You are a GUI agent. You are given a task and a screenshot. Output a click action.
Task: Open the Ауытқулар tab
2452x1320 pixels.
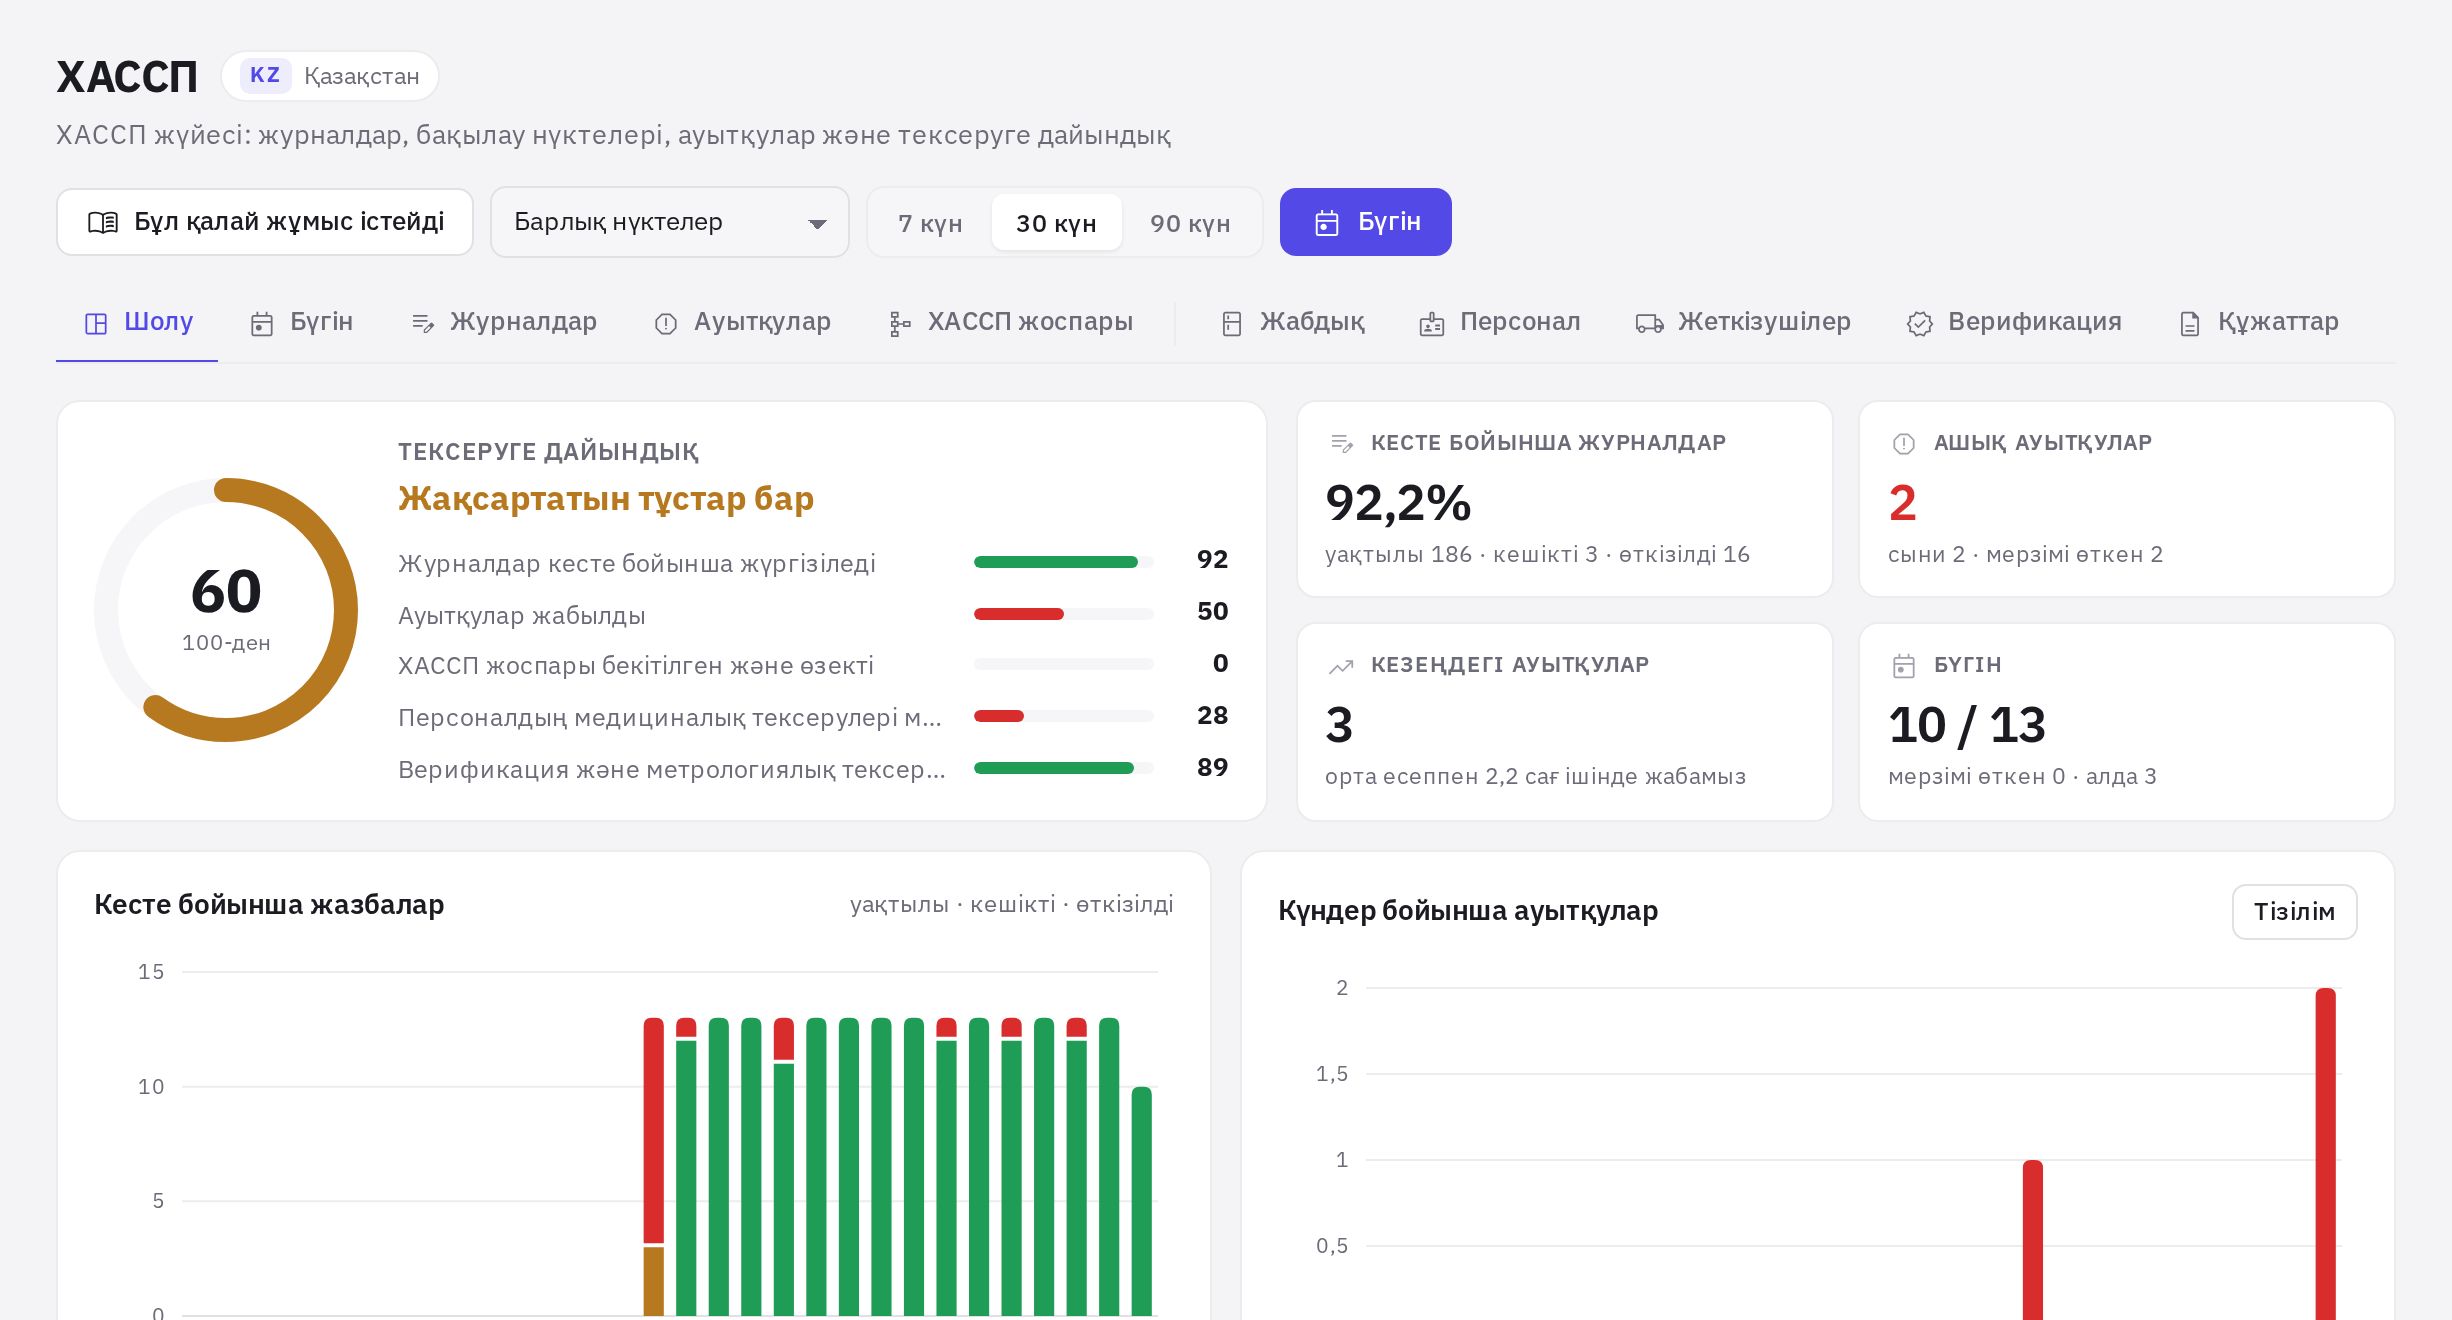point(742,322)
